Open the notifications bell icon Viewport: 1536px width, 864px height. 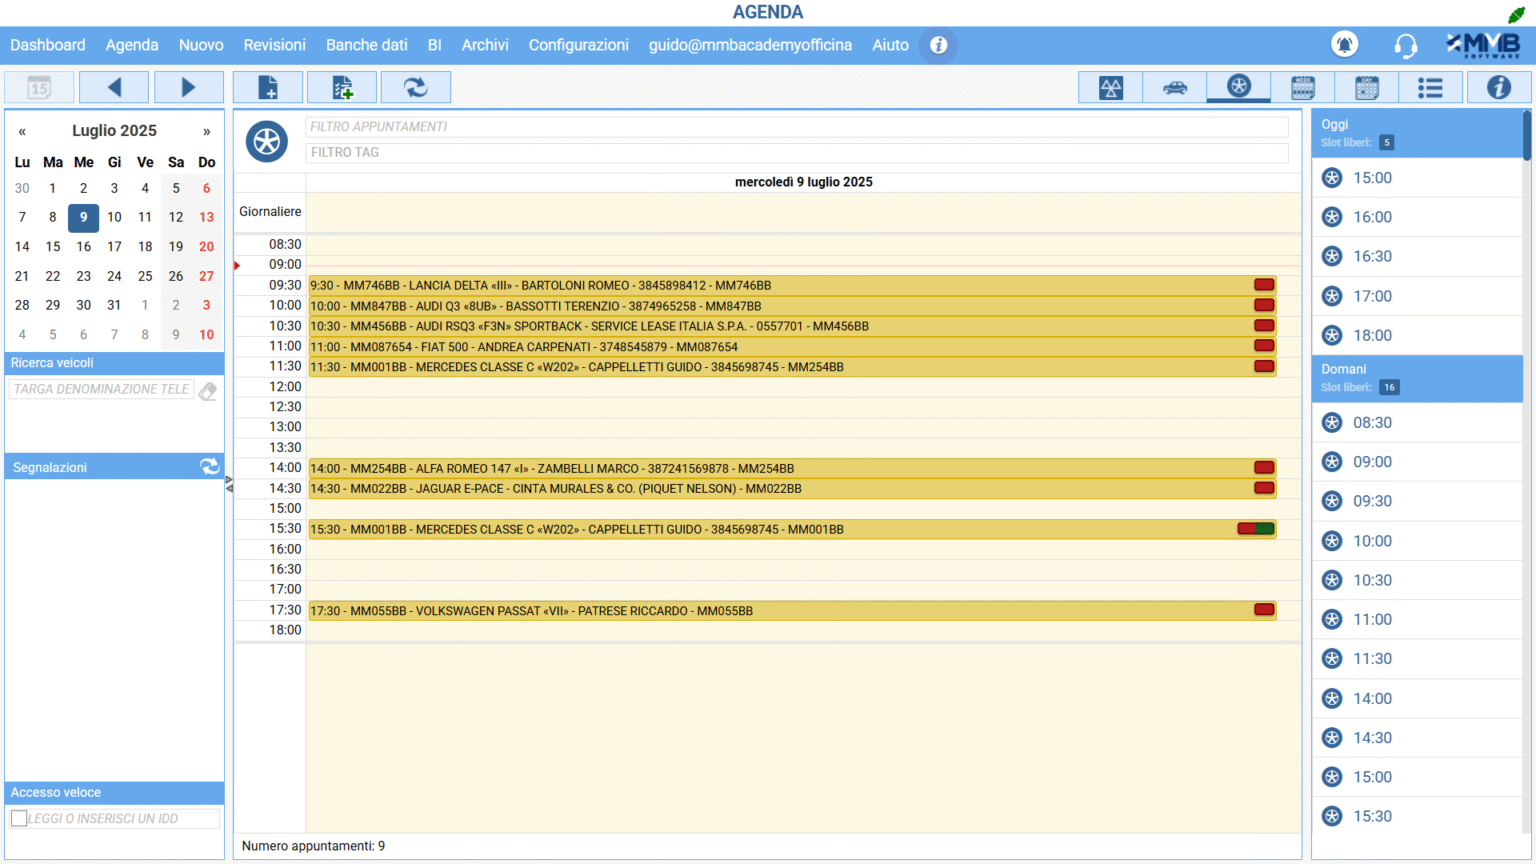[x=1344, y=45]
